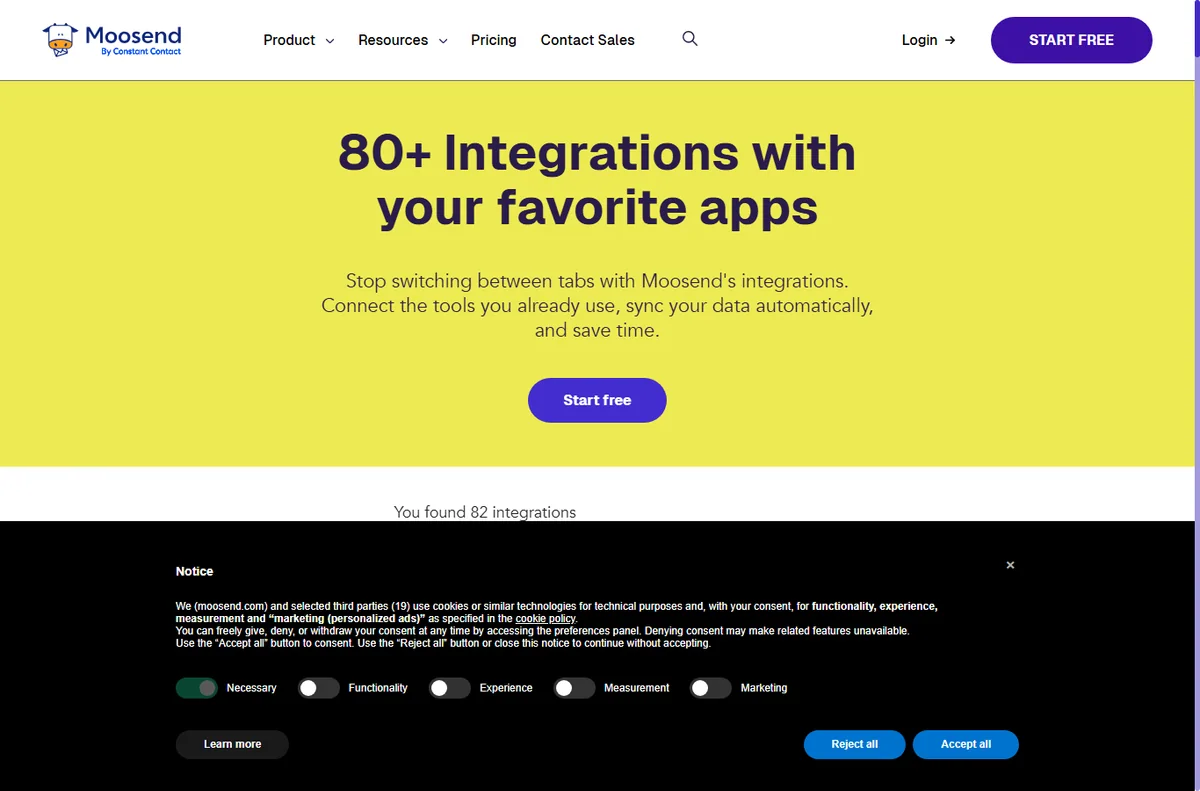Close the cookie notice with X

1010,565
